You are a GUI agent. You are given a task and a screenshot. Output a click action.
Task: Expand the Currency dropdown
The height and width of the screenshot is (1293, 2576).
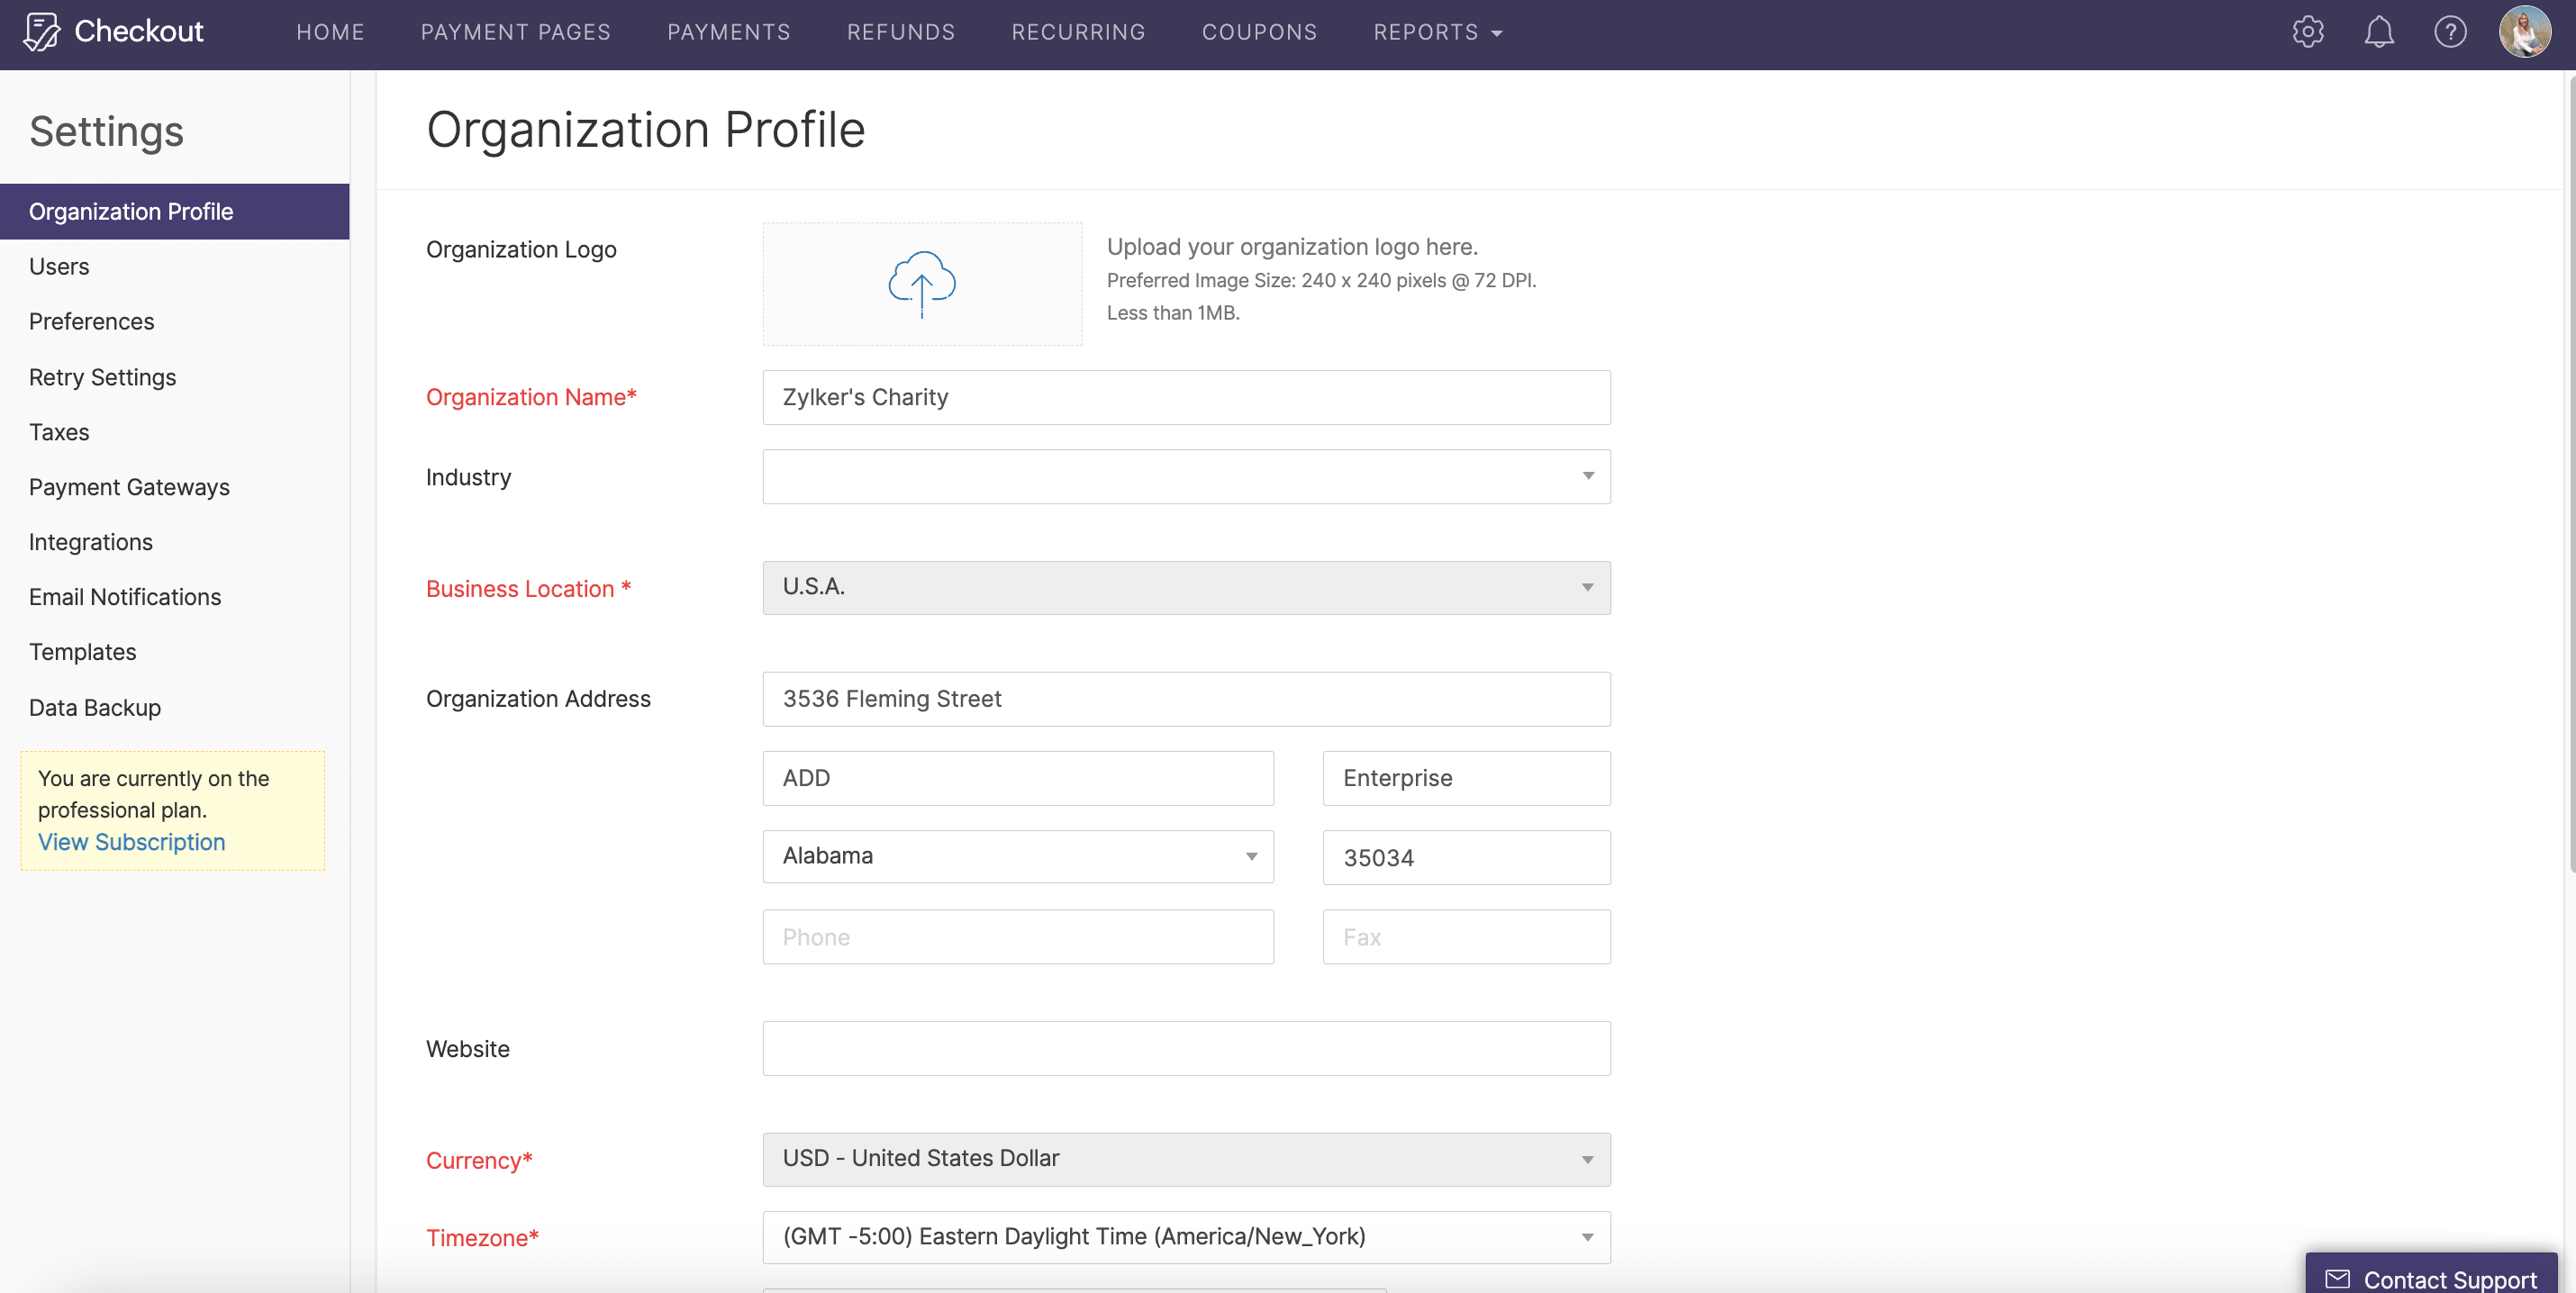click(x=1186, y=1159)
